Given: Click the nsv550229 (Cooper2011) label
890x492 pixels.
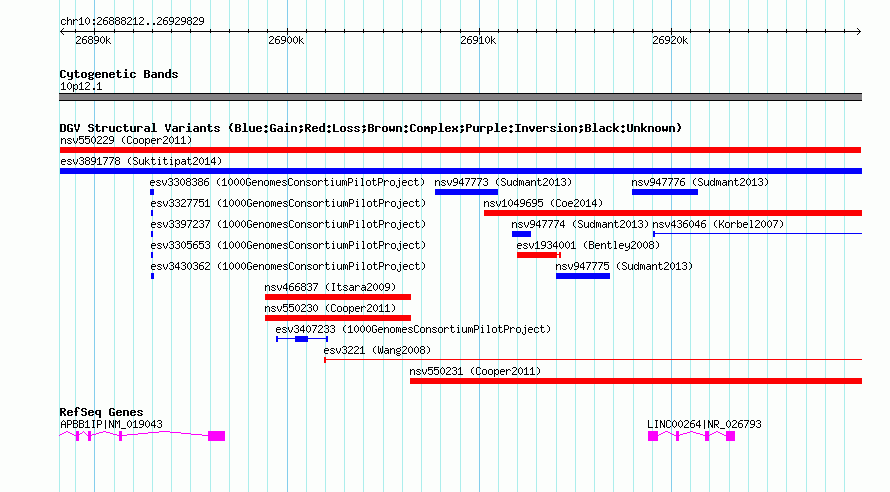Looking at the screenshot, I should click(126, 140).
